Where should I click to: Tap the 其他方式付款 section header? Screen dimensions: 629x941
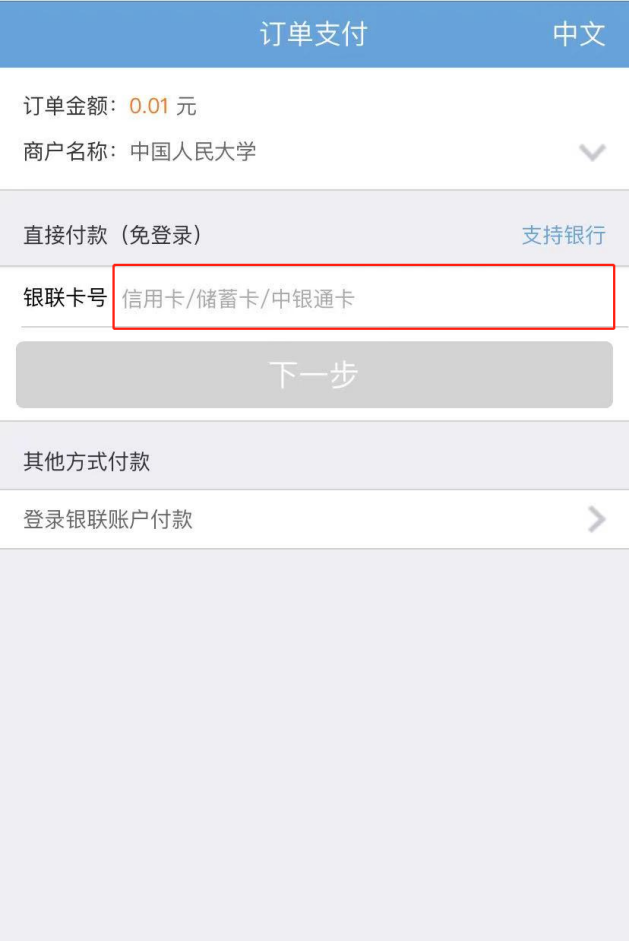point(86,461)
